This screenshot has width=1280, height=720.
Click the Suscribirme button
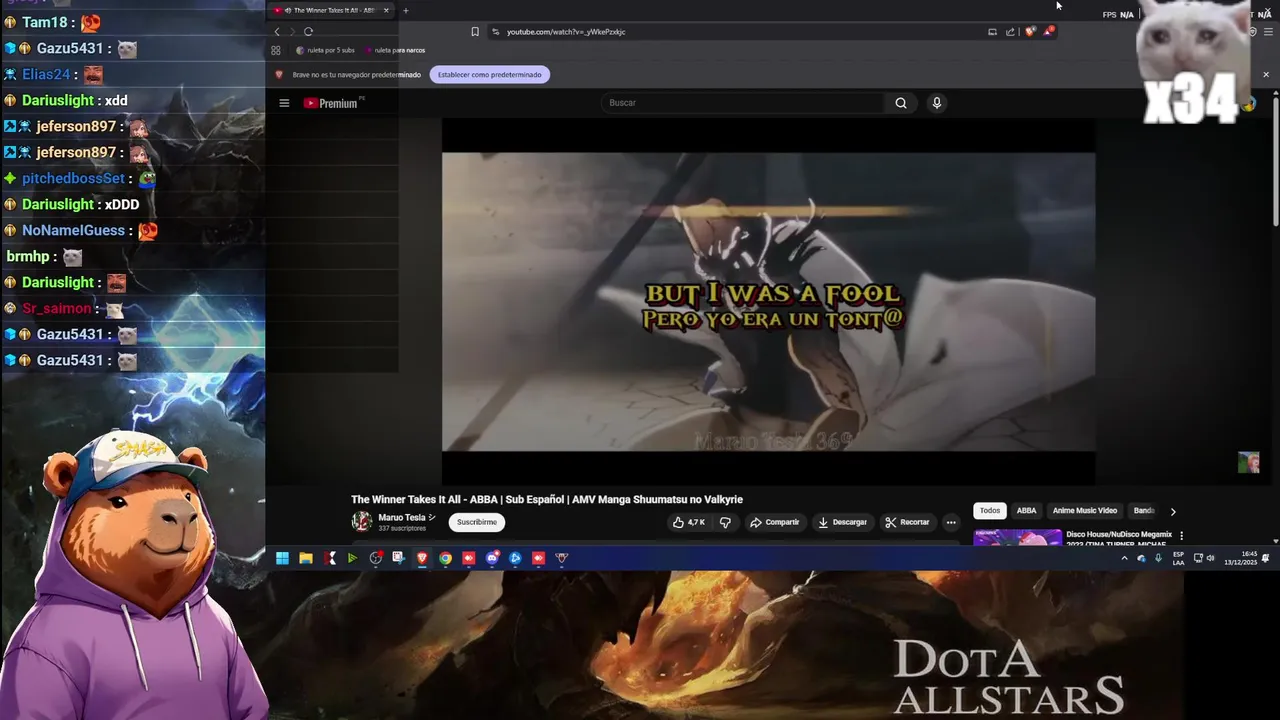tap(477, 522)
